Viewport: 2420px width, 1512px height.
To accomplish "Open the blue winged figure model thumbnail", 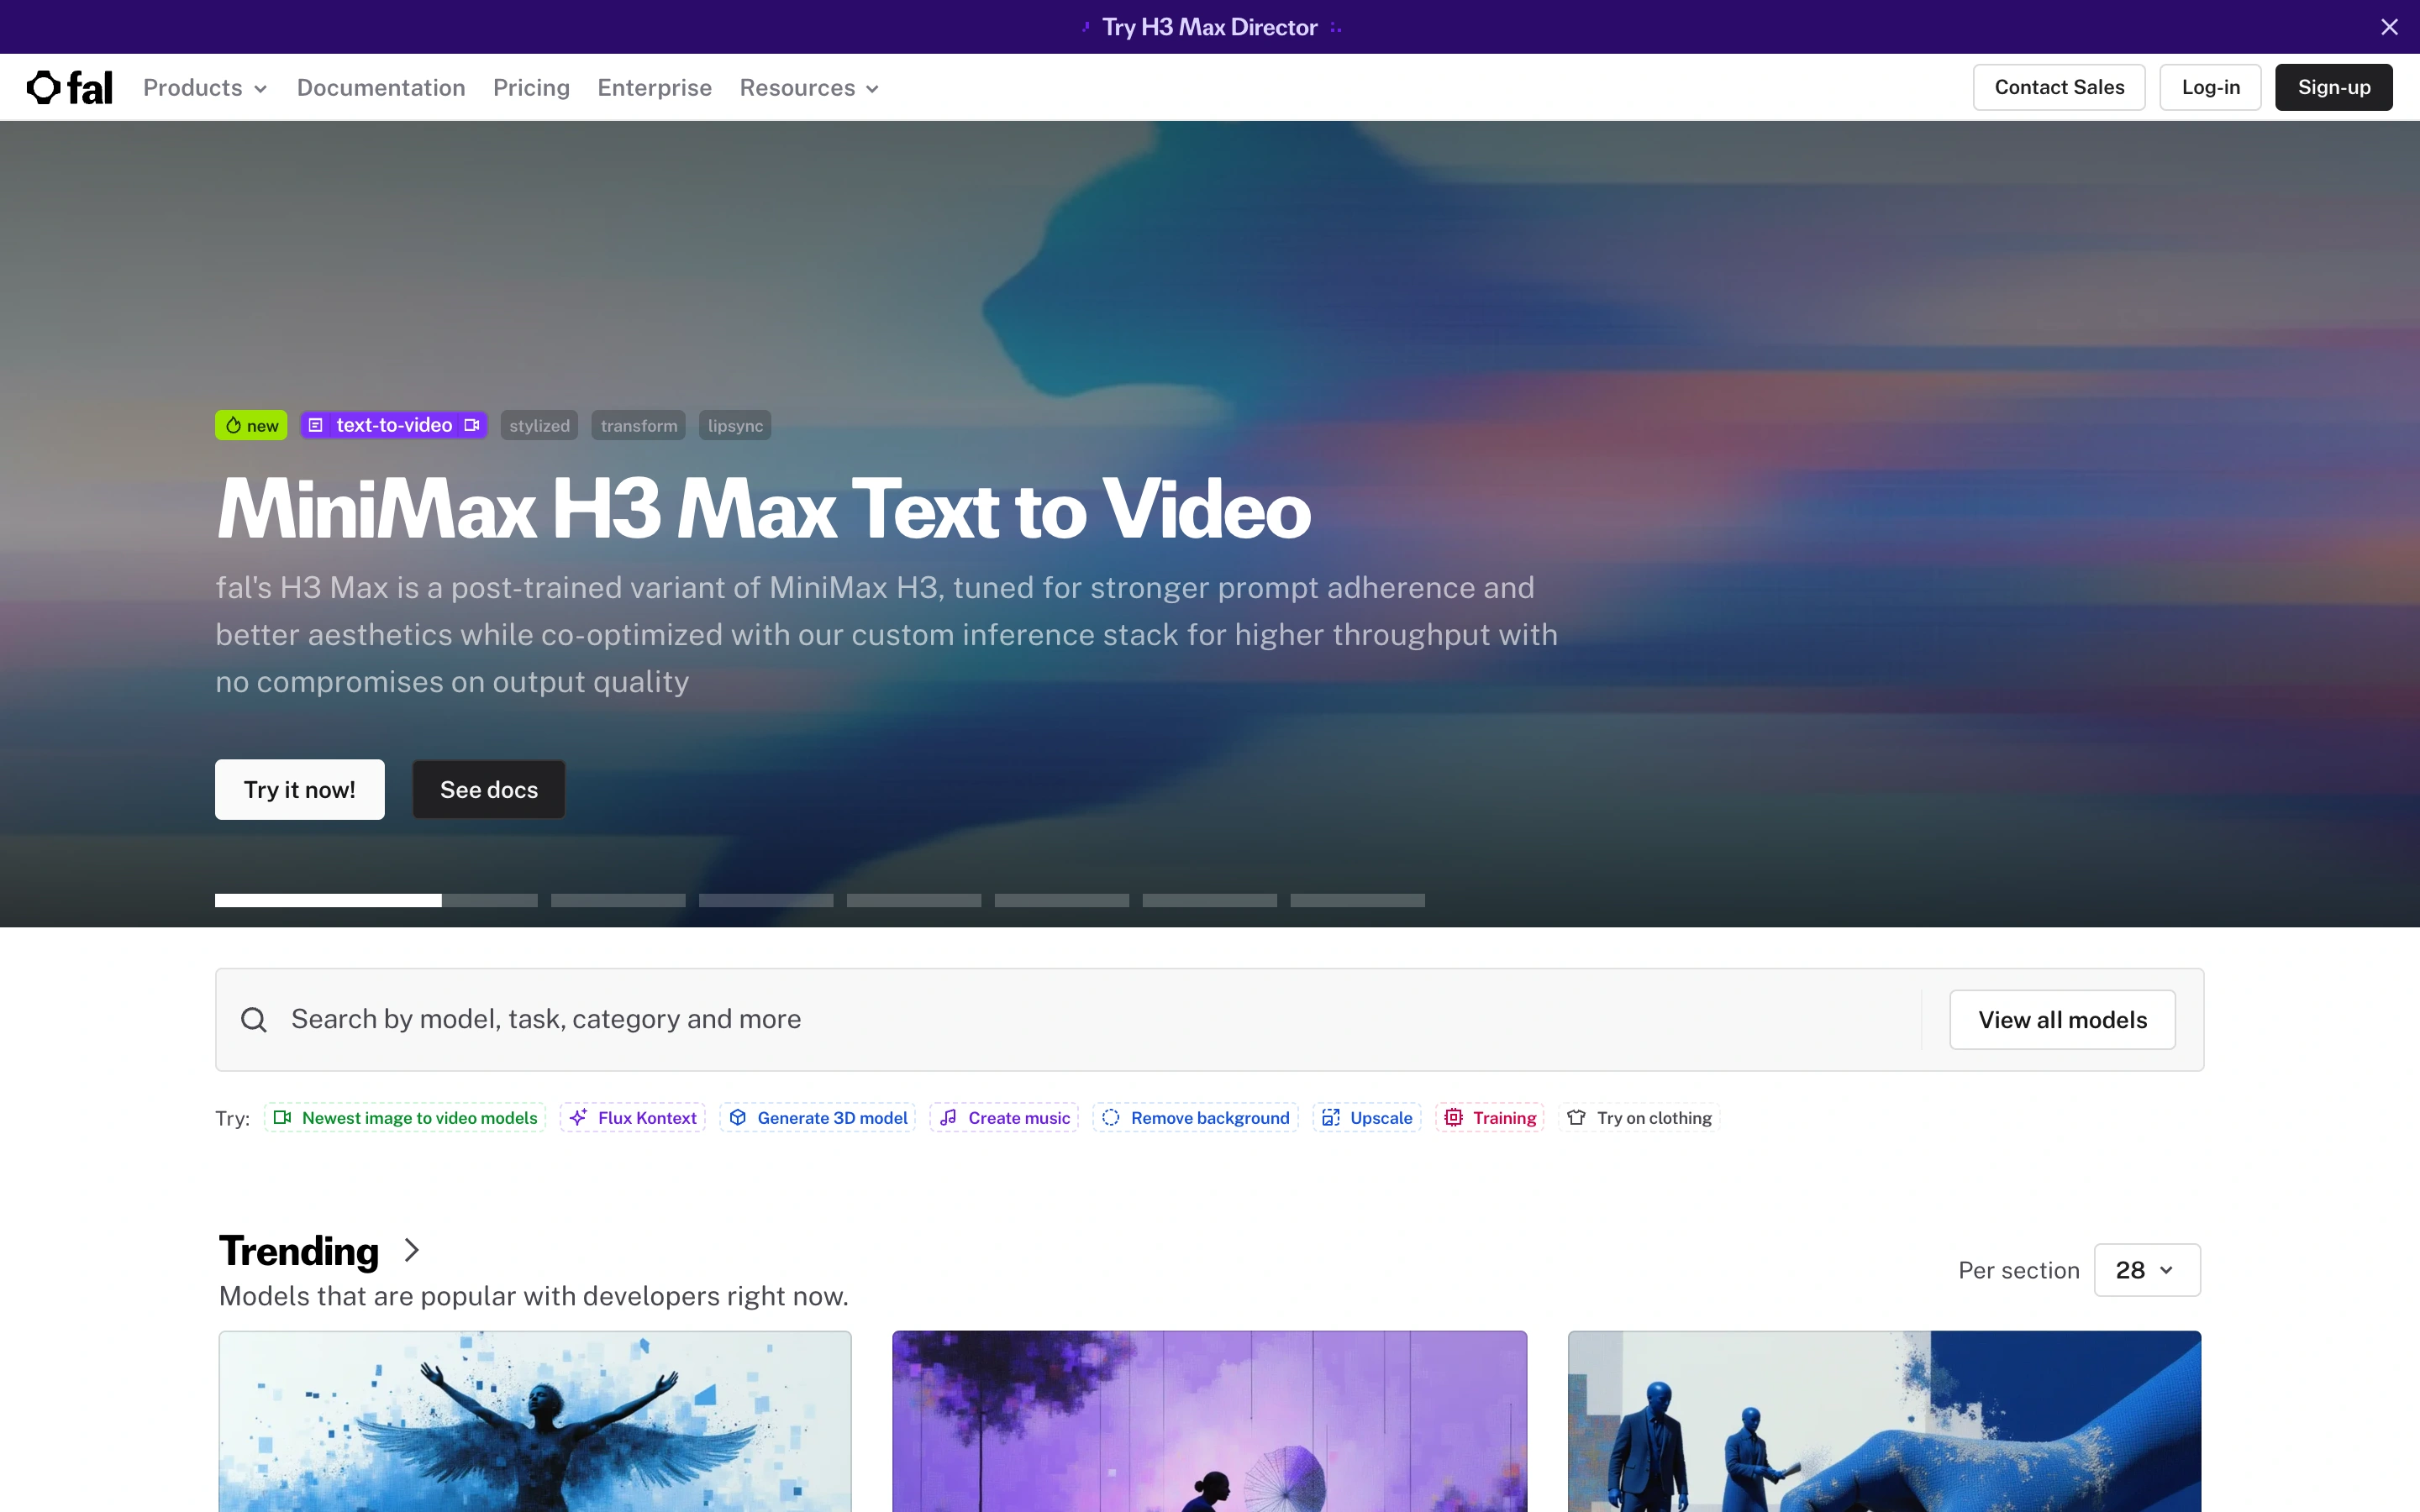I will coord(535,1421).
